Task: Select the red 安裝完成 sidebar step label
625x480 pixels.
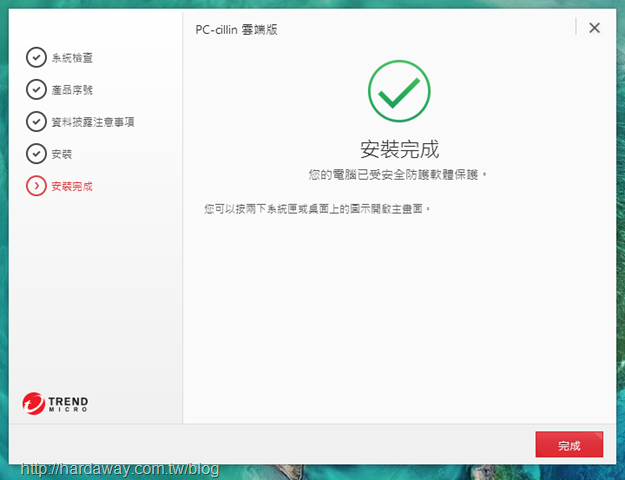Action: [x=72, y=186]
